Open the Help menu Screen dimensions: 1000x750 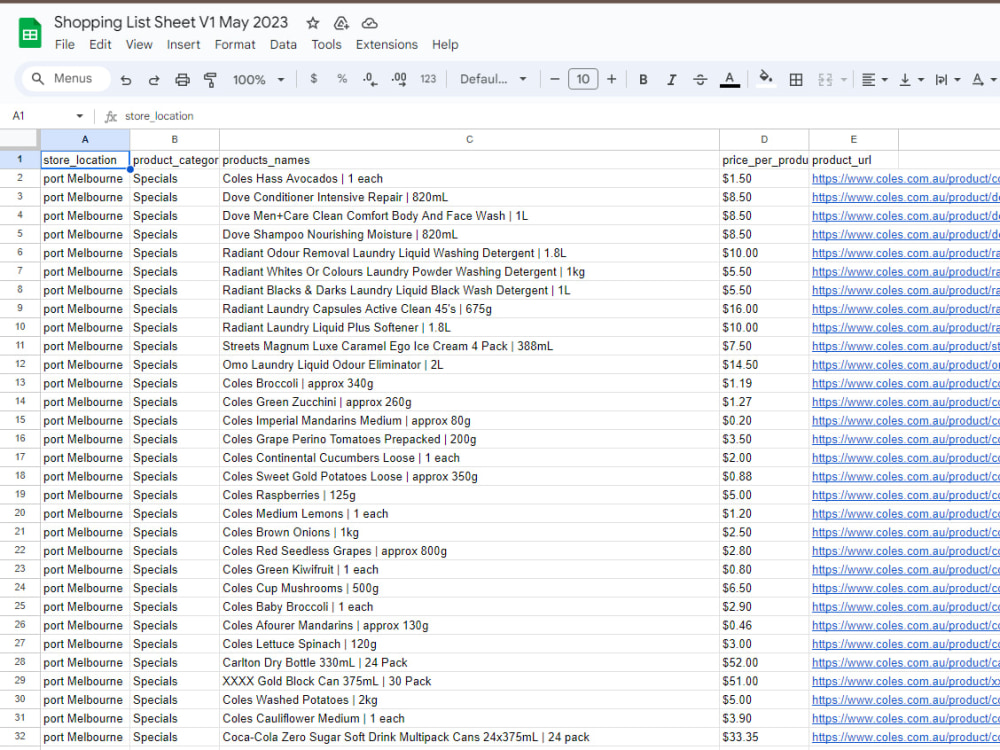click(445, 45)
